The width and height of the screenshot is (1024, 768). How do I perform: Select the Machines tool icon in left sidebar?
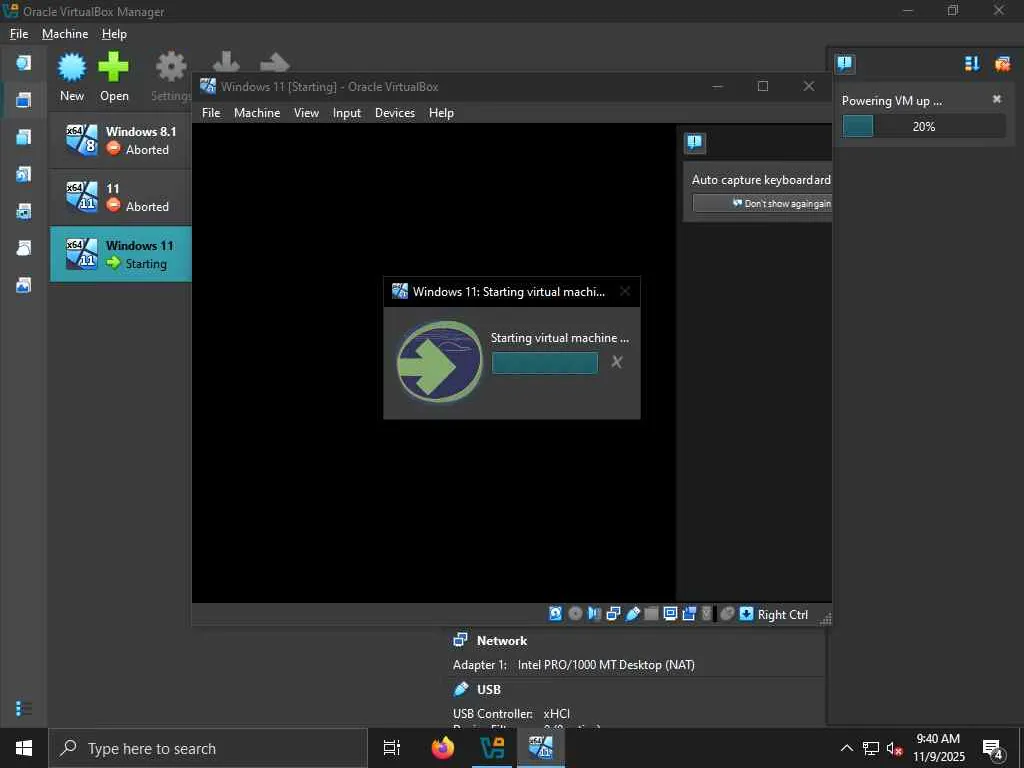(x=24, y=100)
